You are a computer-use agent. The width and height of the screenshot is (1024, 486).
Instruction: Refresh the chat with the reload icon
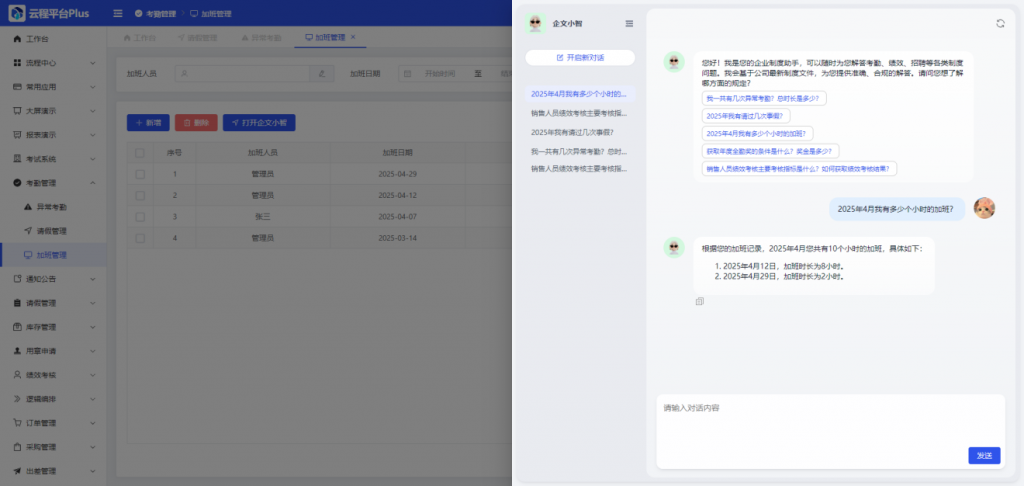(x=1000, y=24)
